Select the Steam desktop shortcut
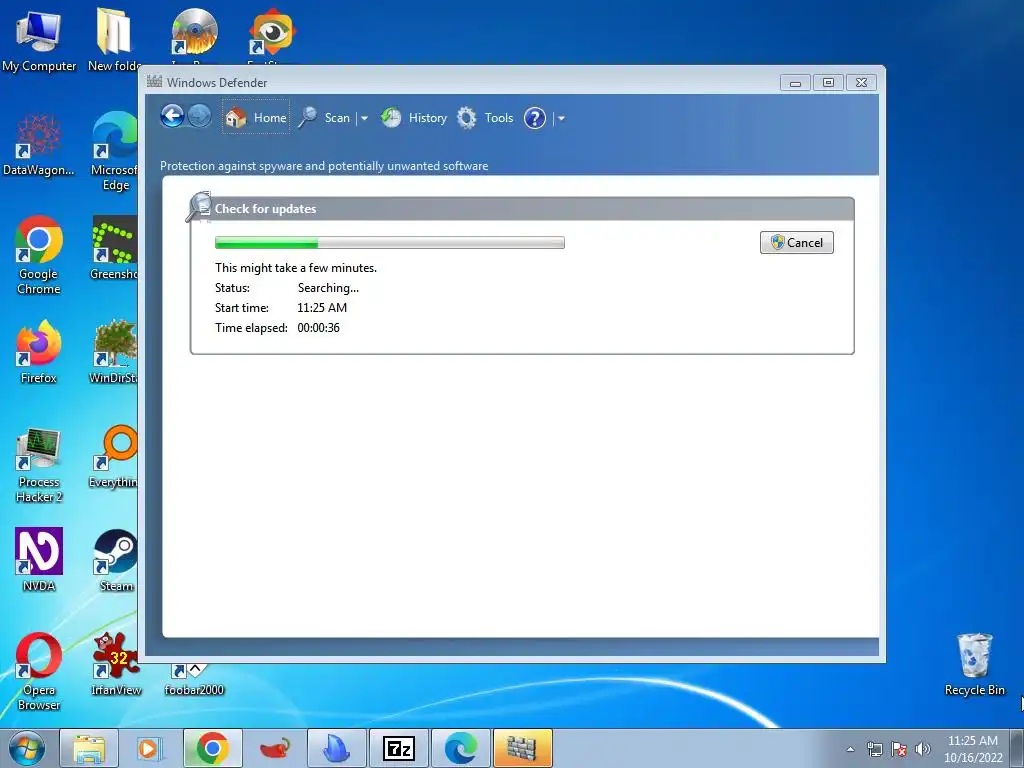The height and width of the screenshot is (768, 1024). click(115, 561)
